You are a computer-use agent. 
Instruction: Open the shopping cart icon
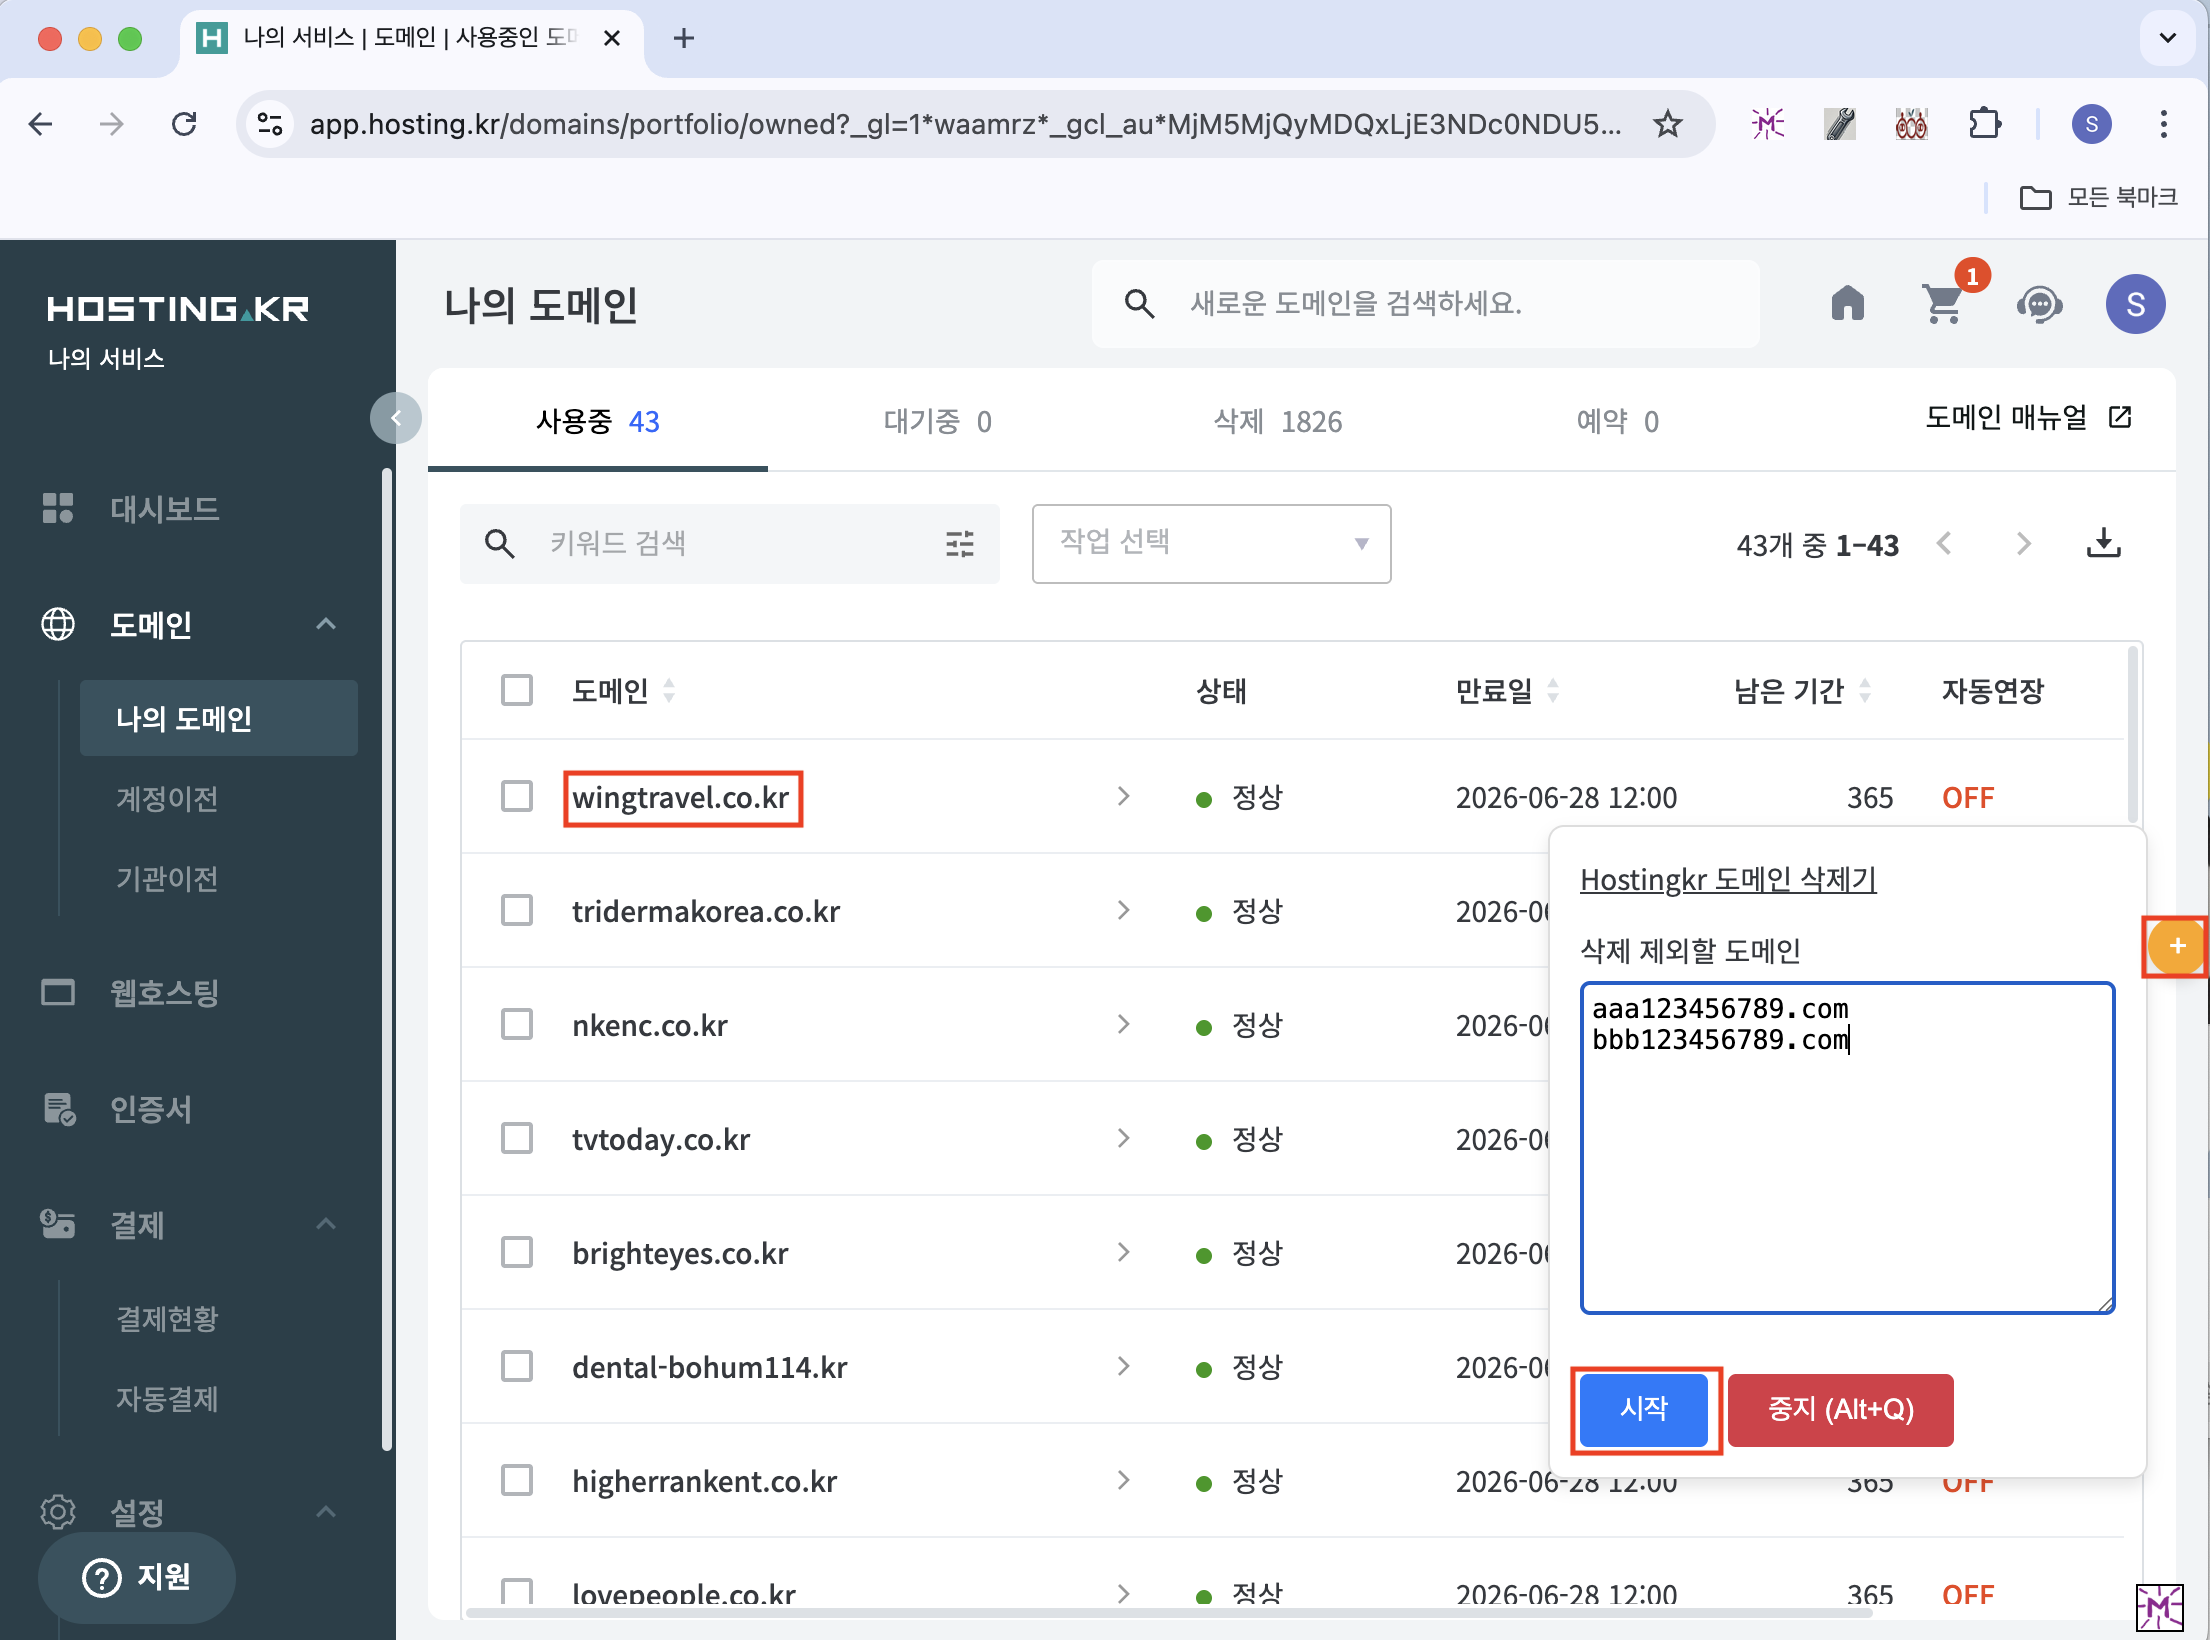pos(1943,304)
